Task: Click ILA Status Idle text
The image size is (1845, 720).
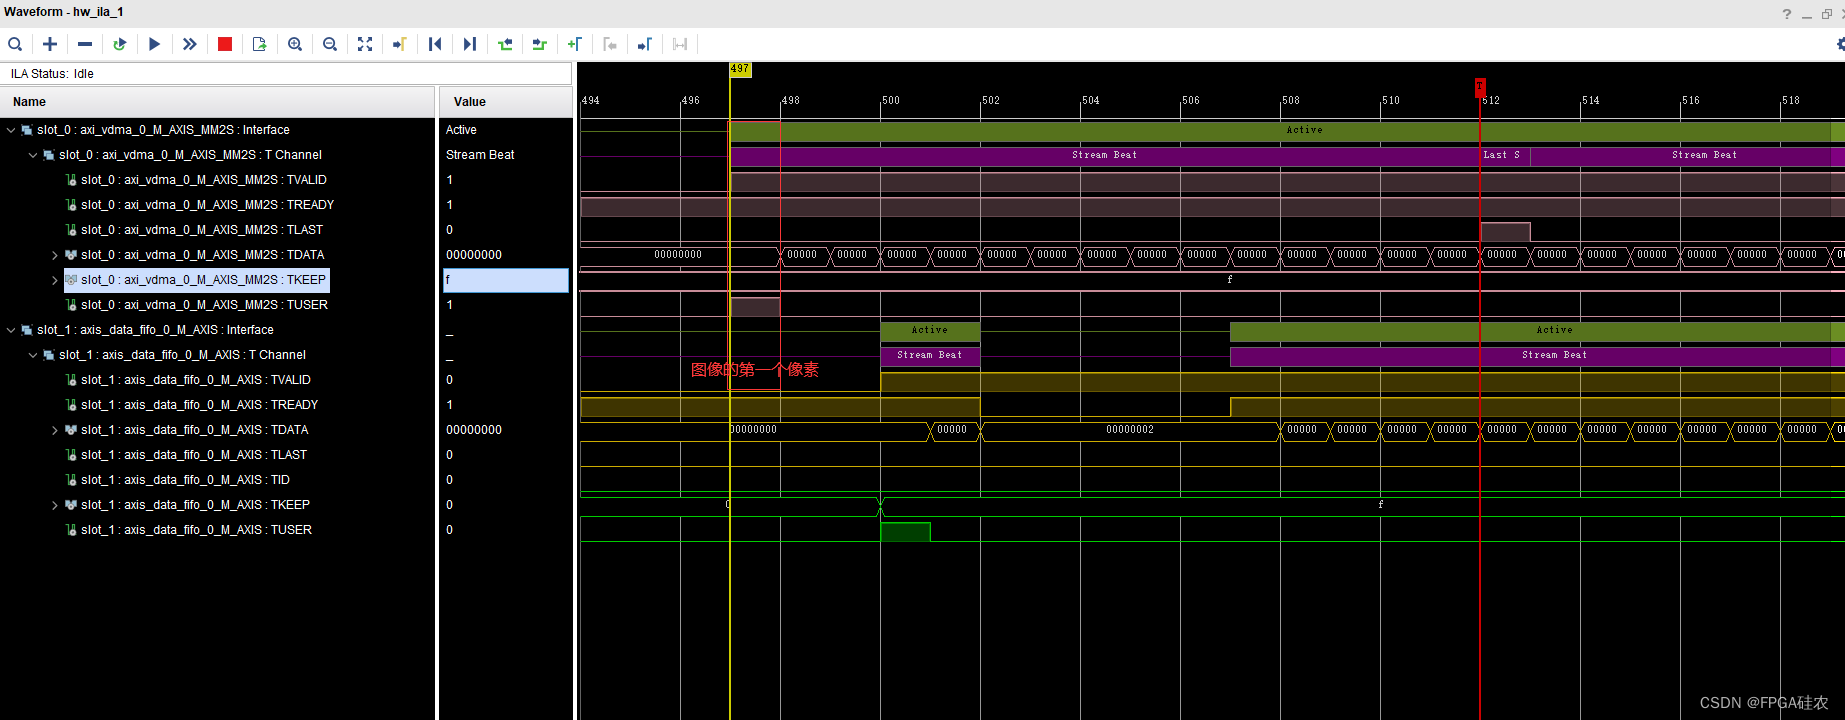Action: coord(52,74)
